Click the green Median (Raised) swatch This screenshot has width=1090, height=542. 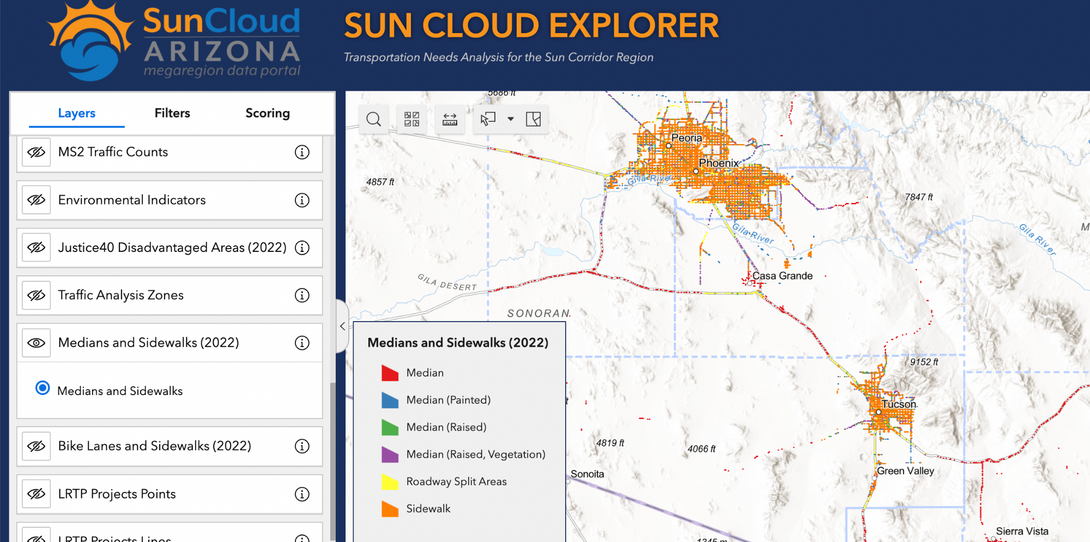[x=389, y=427]
